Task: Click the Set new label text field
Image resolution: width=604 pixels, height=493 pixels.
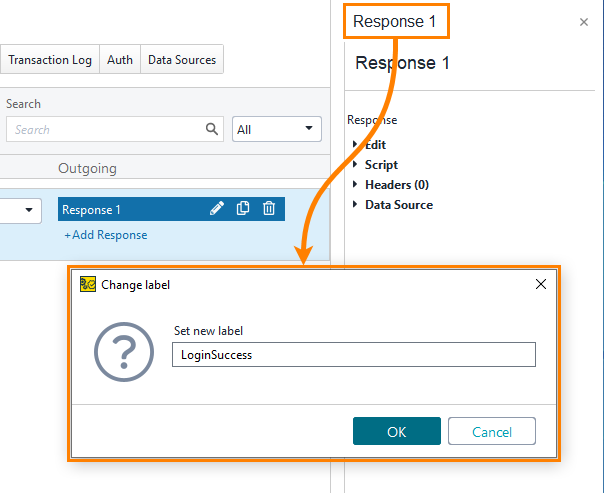Action: (354, 354)
